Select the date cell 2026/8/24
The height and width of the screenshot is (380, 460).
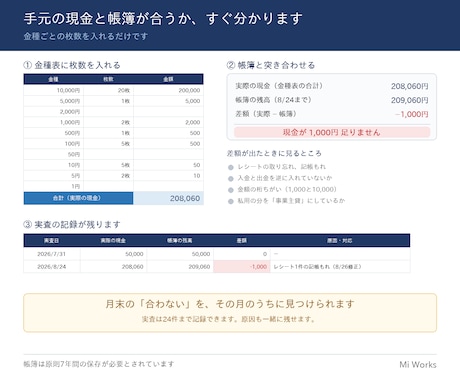click(52, 267)
